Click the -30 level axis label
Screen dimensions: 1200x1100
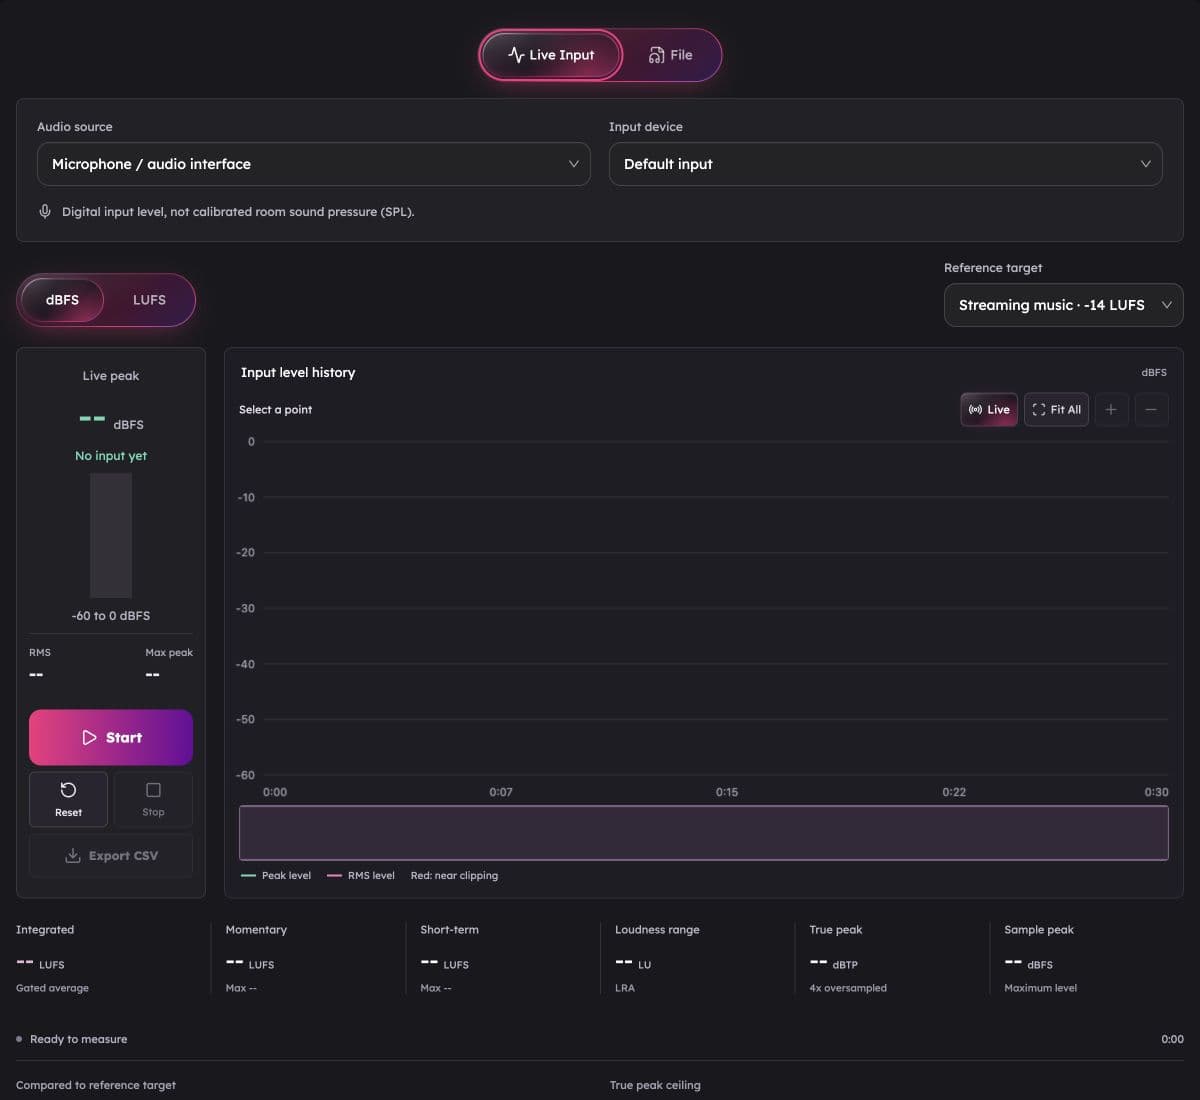pos(246,609)
